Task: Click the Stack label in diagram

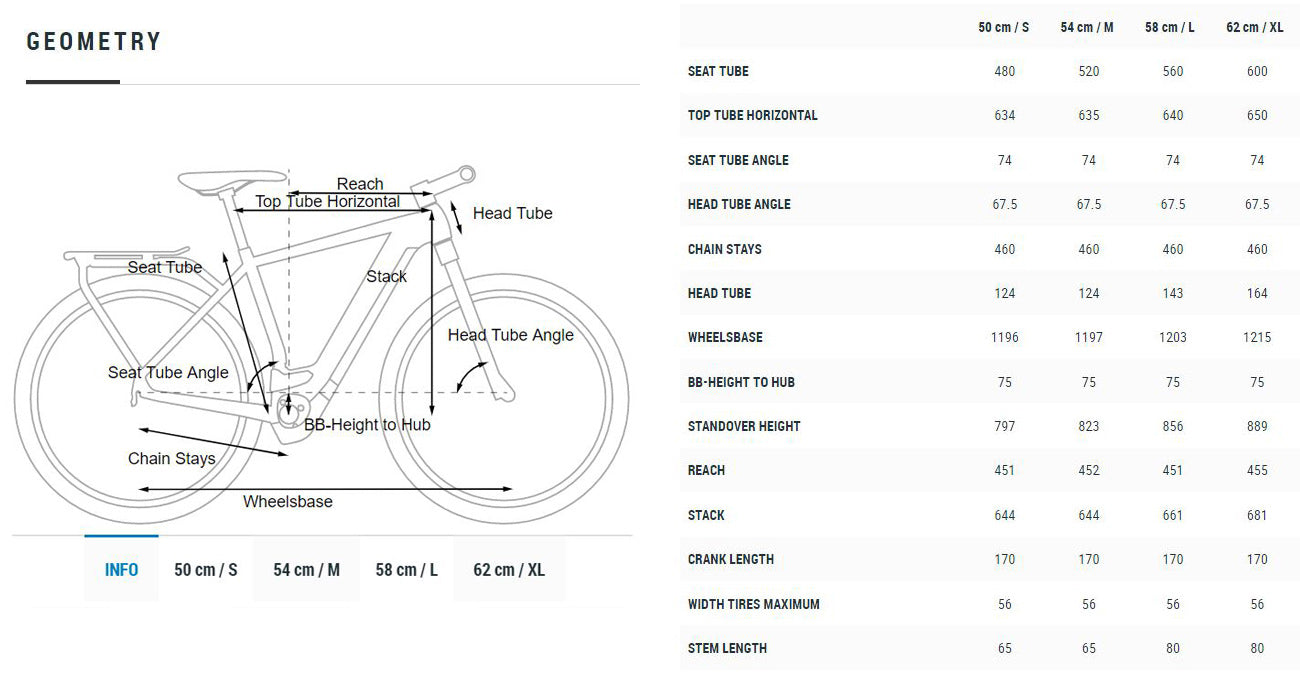Action: point(386,276)
